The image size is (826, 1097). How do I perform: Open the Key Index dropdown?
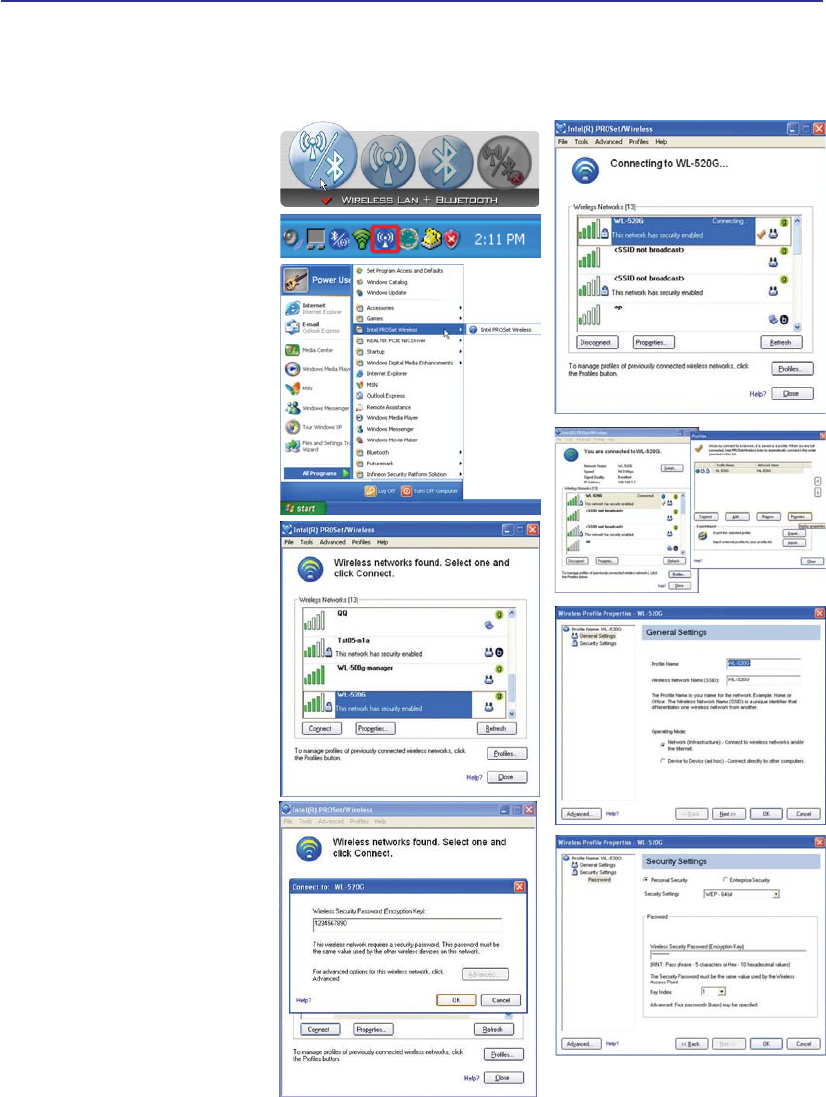coord(713,991)
